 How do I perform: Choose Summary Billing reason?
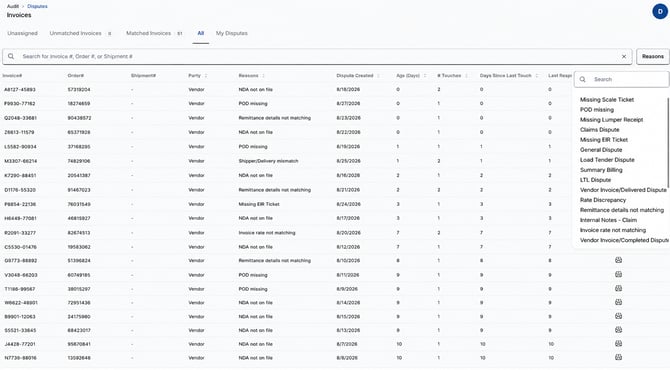[x=601, y=170]
